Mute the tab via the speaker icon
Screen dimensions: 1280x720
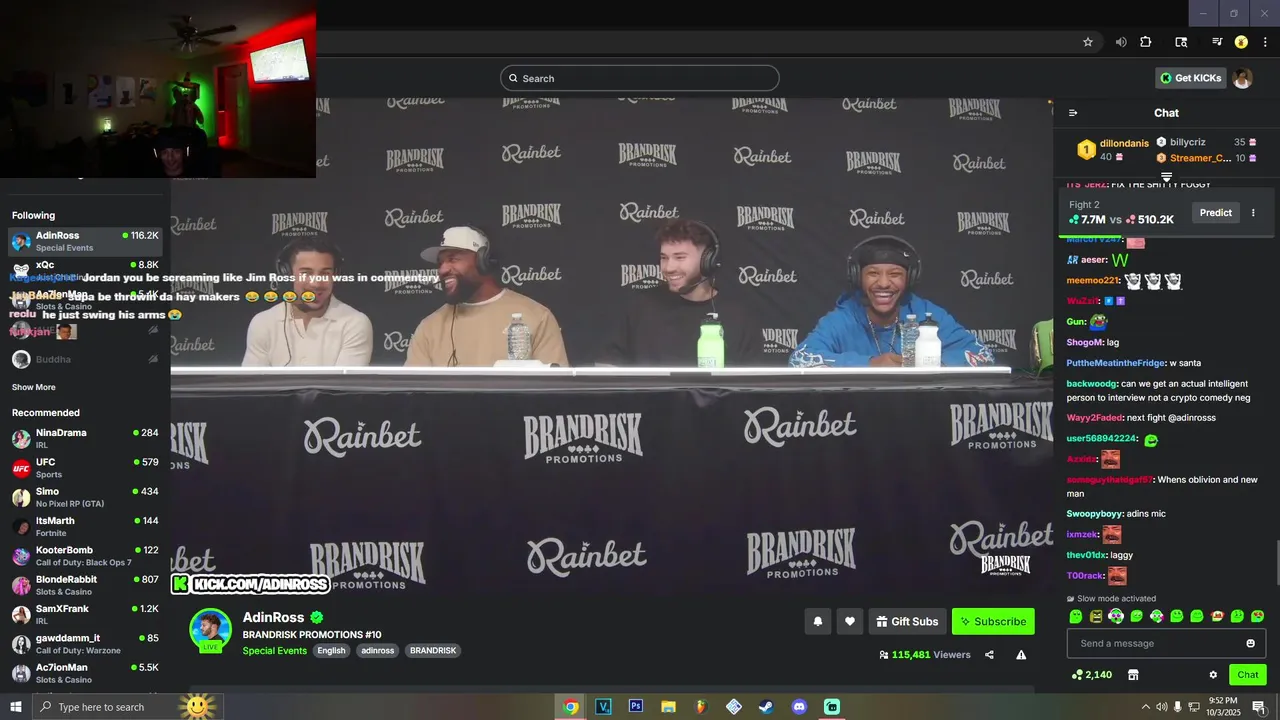(1121, 42)
